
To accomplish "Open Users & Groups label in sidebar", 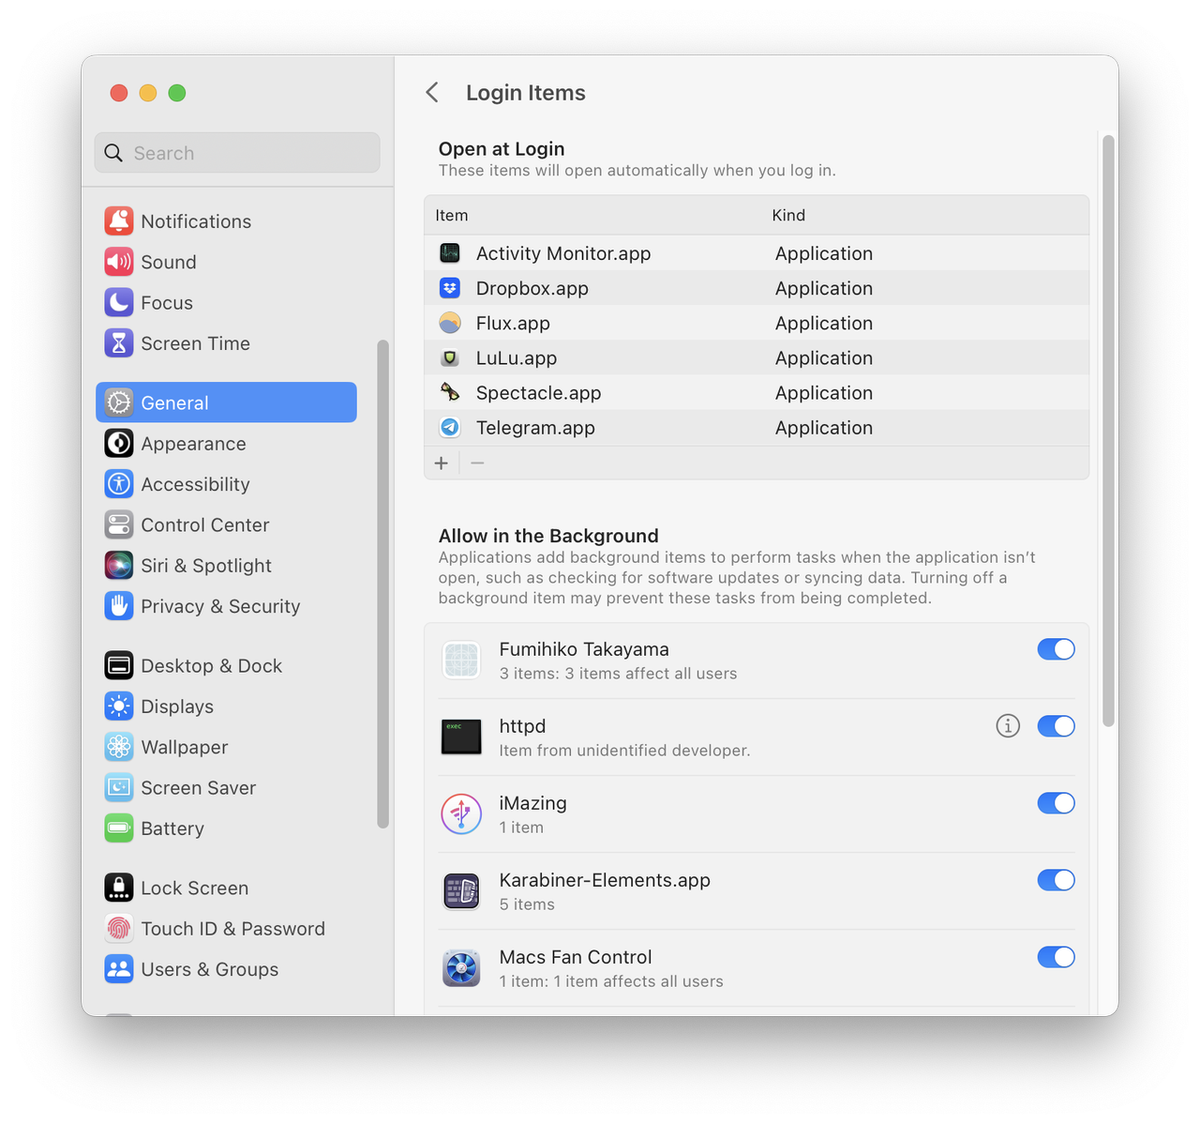I will click(x=209, y=969).
